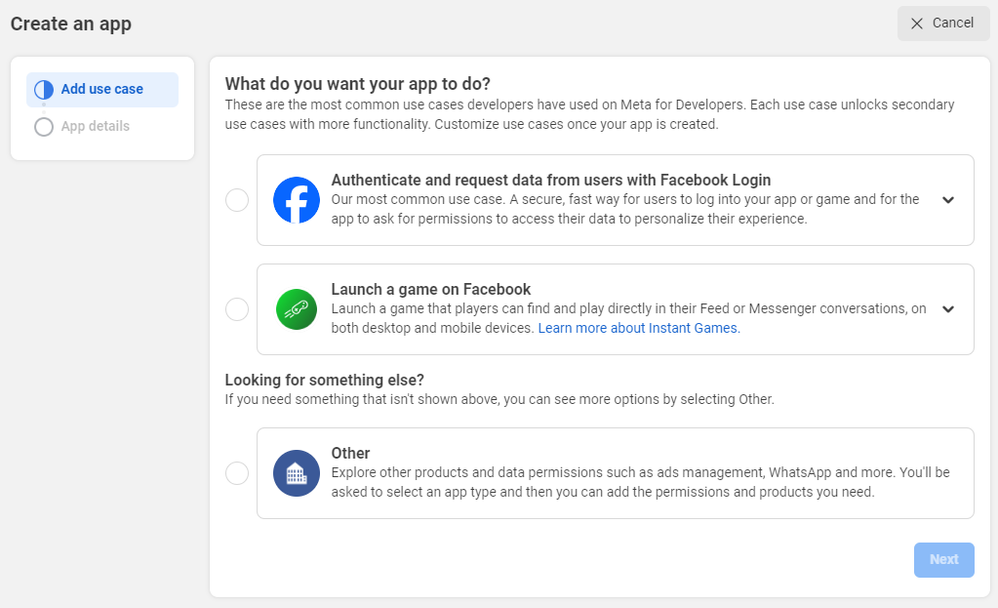Click the empty App details step circle
This screenshot has height=608, width=998.
44,127
